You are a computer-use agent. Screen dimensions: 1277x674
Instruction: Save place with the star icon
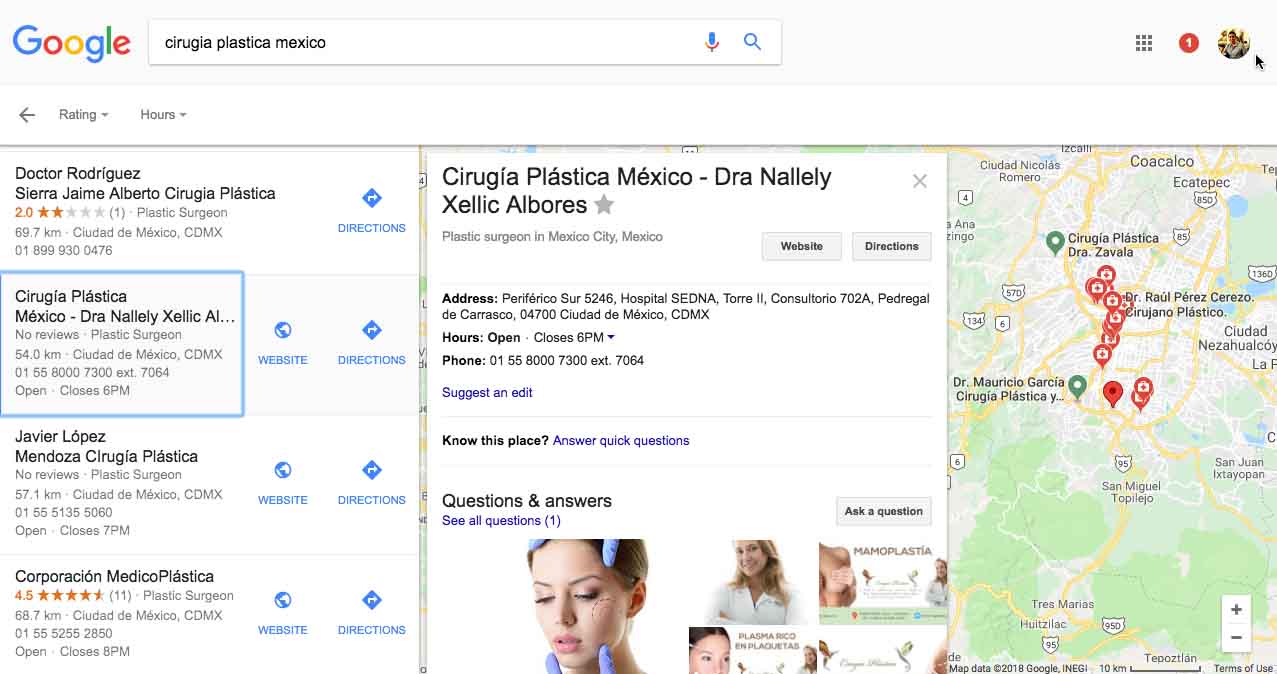(604, 205)
